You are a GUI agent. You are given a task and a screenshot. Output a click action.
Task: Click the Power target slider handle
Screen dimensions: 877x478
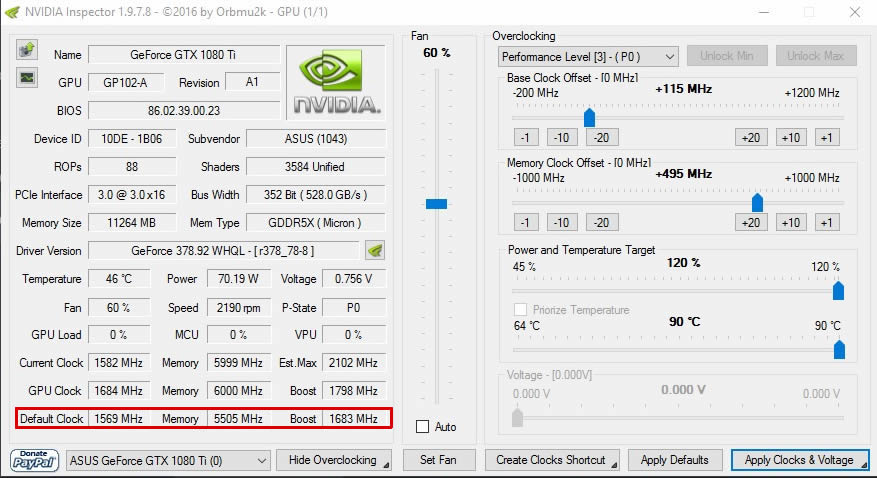[x=838, y=290]
